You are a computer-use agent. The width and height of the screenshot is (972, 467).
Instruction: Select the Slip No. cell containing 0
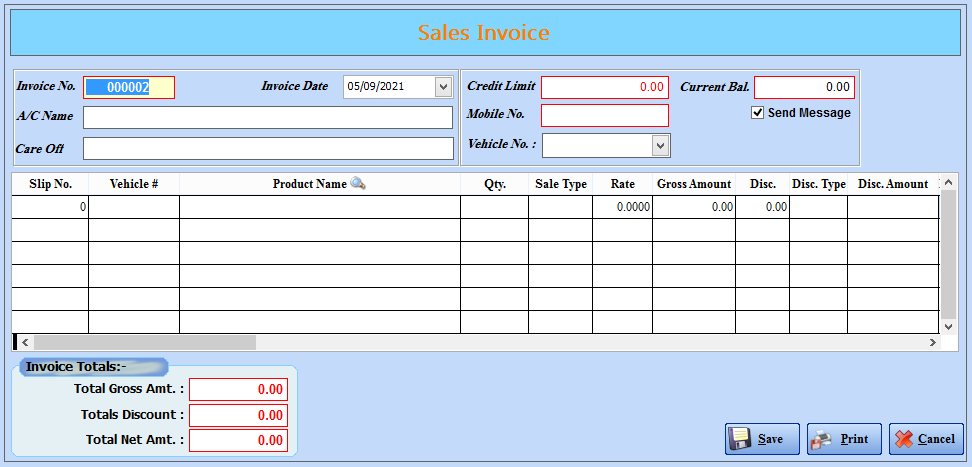click(50, 207)
